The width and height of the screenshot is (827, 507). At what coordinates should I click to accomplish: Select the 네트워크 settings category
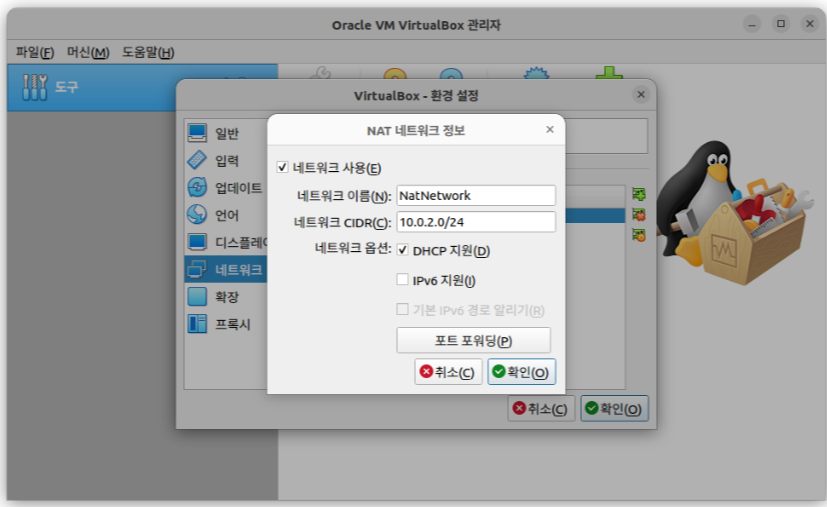point(226,270)
